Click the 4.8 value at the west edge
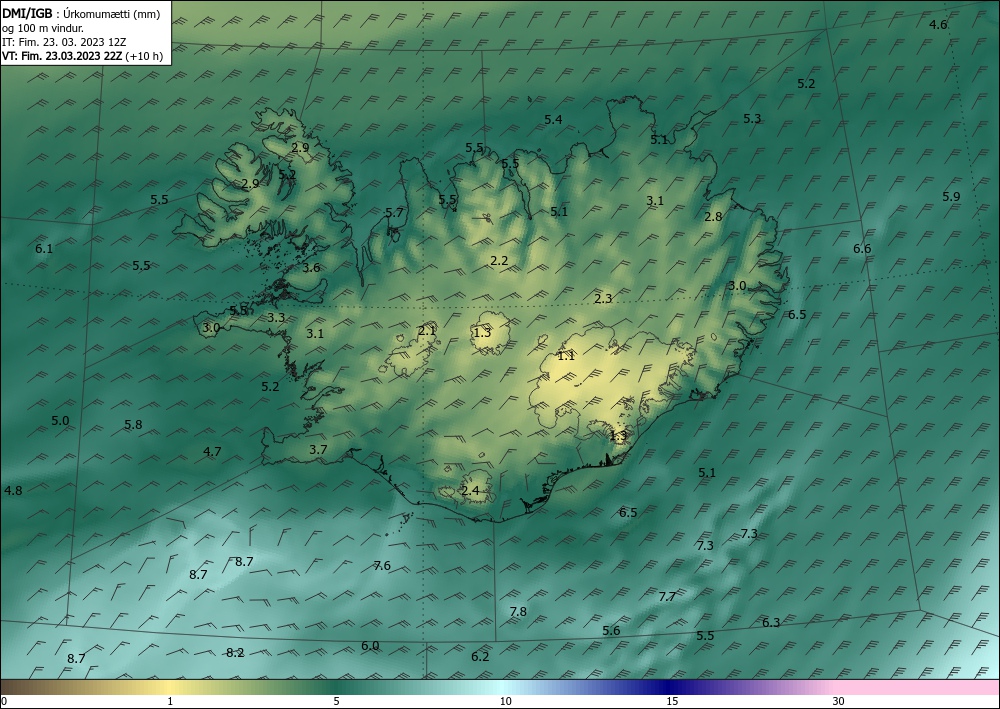The image size is (1000, 709). [13, 490]
